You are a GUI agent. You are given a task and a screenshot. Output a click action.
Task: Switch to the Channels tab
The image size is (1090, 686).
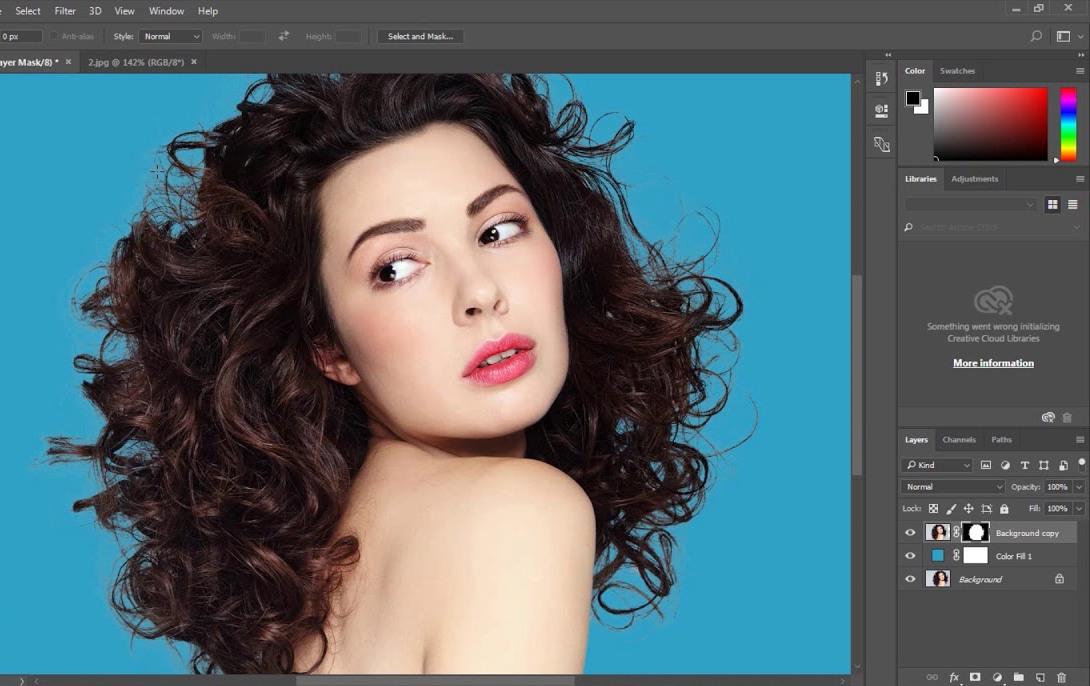[958, 439]
